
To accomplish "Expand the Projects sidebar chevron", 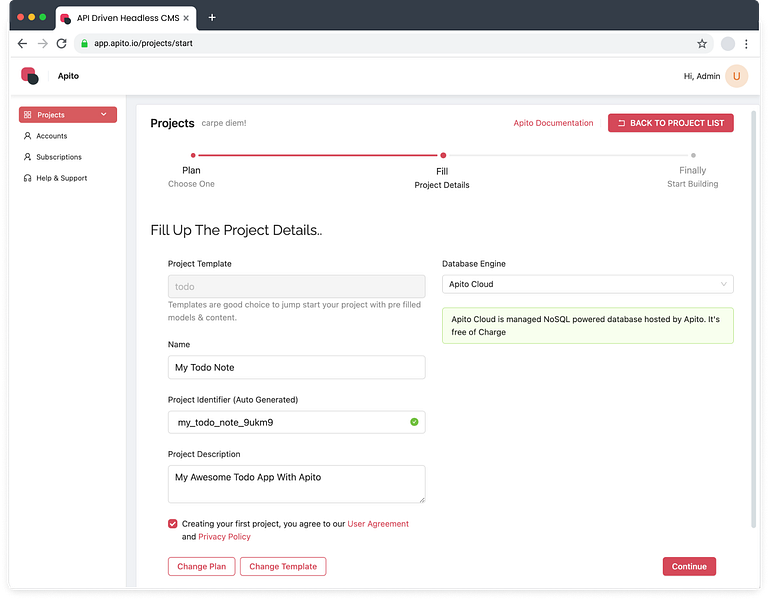I will [103, 114].
